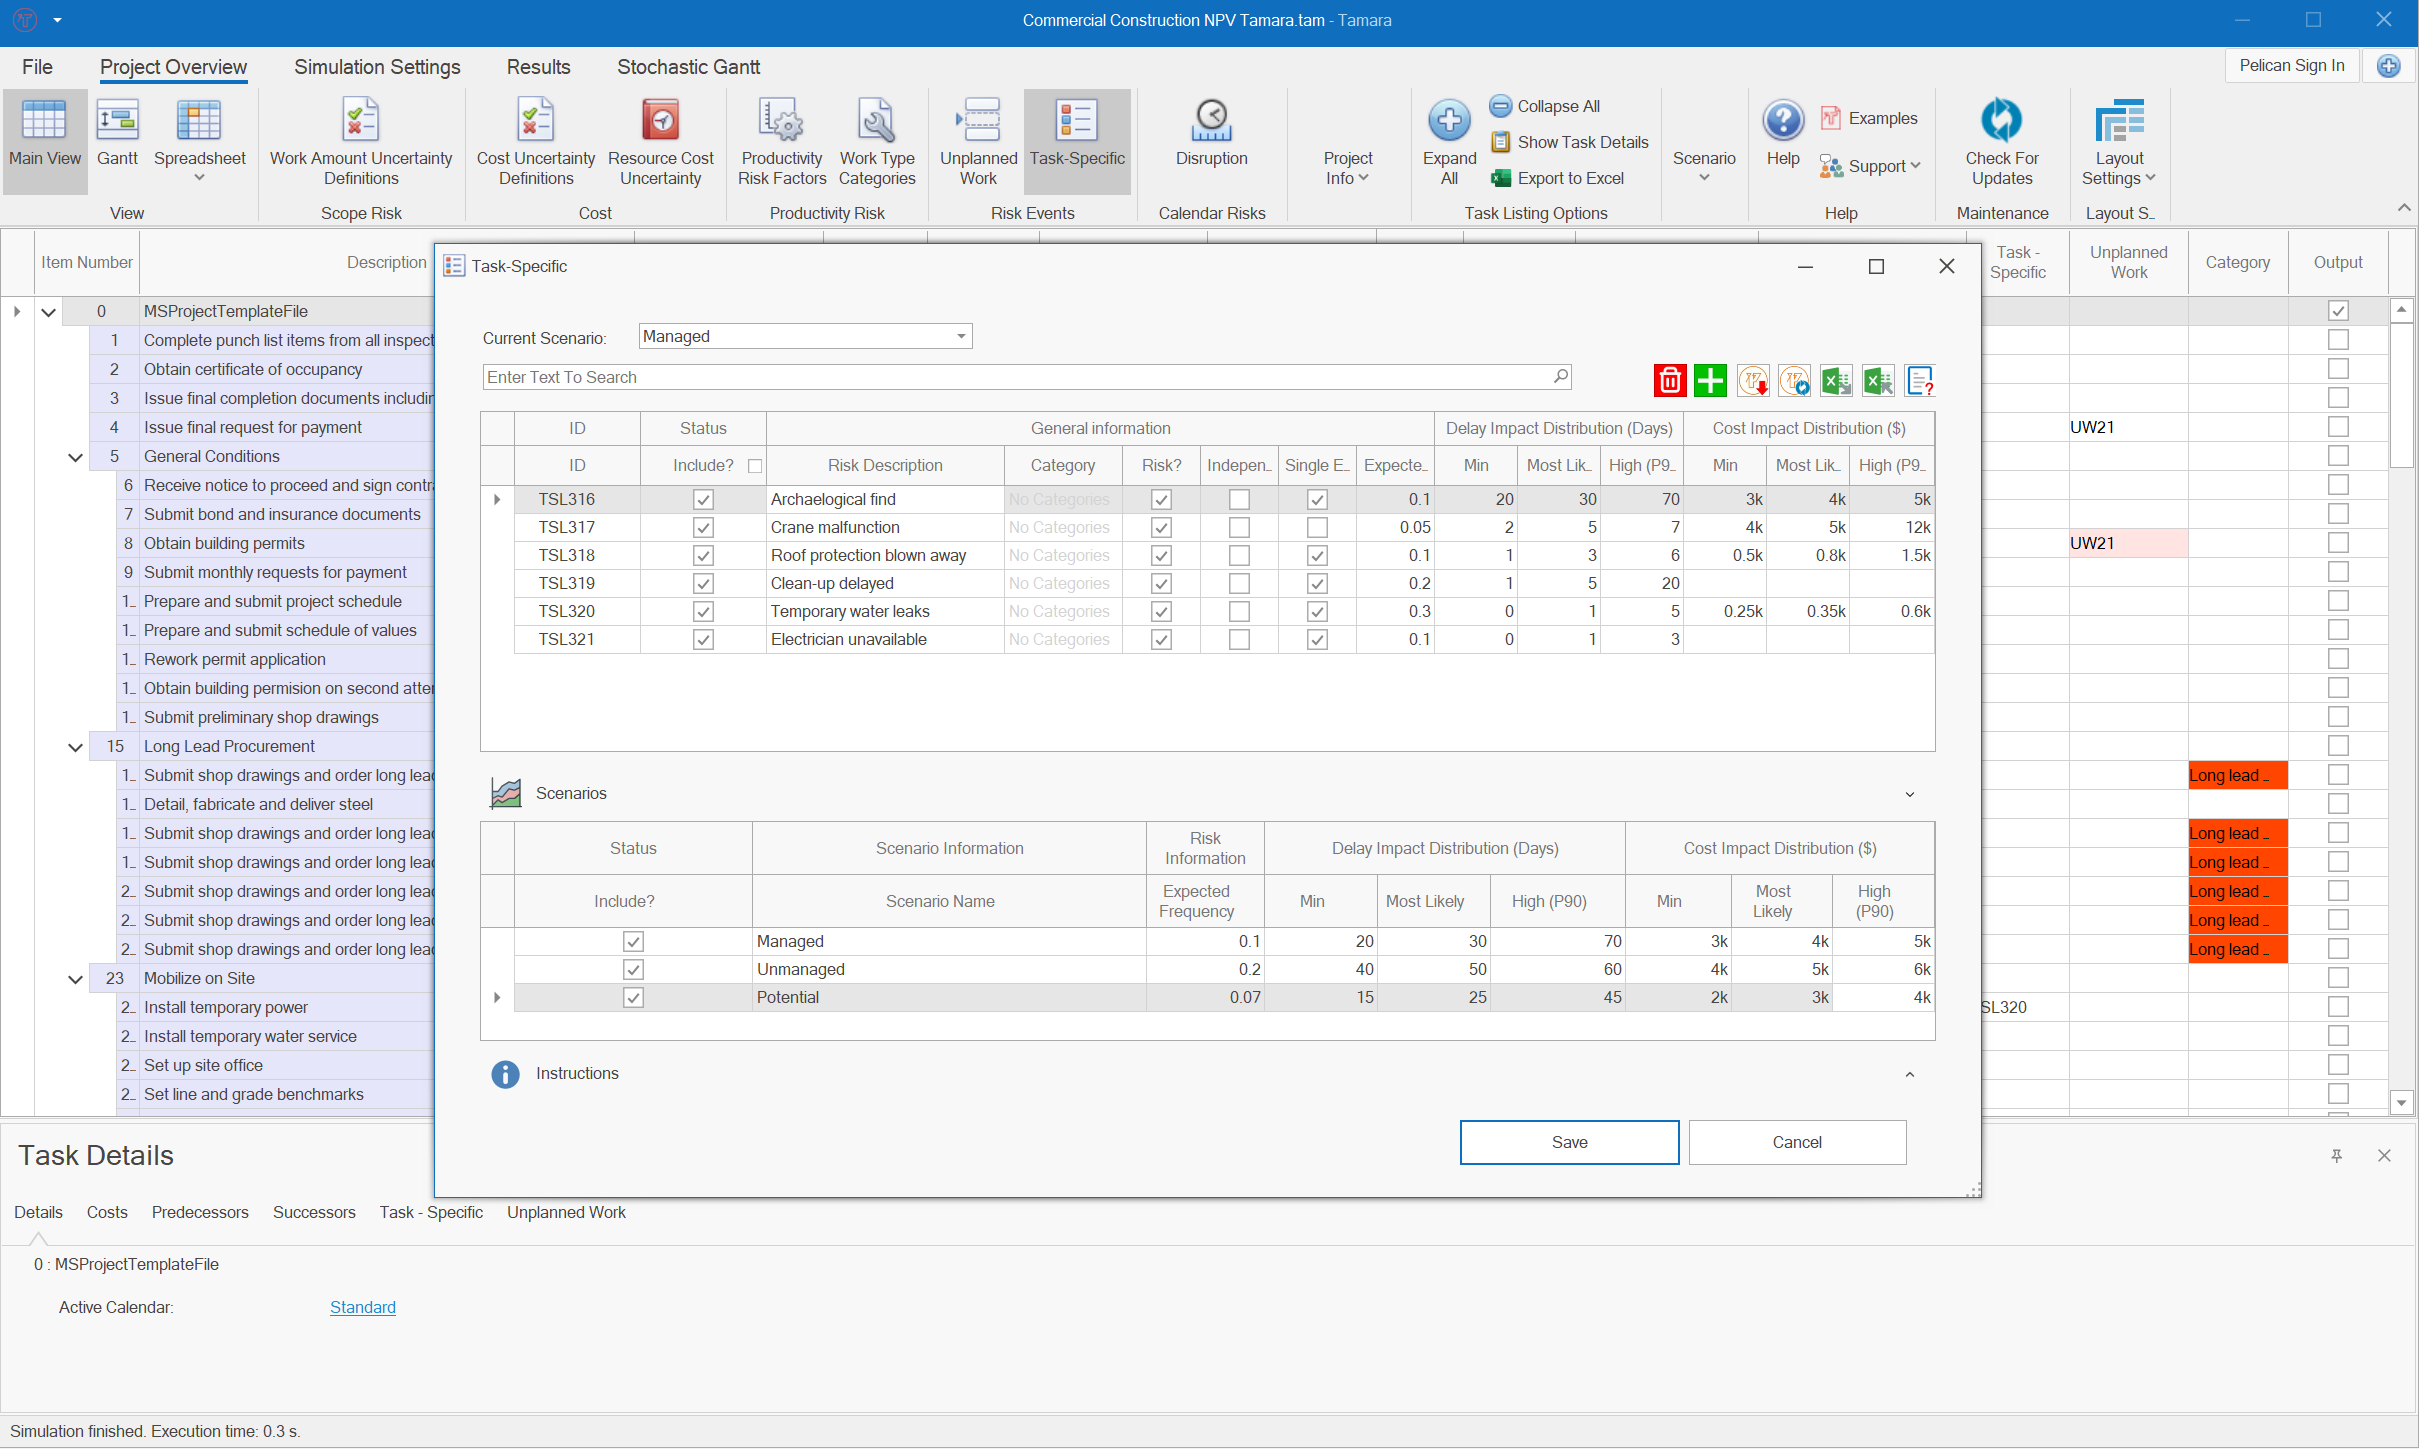Open the Unplanned Work tool
This screenshot has width=2419, height=1449.
(x=977, y=140)
